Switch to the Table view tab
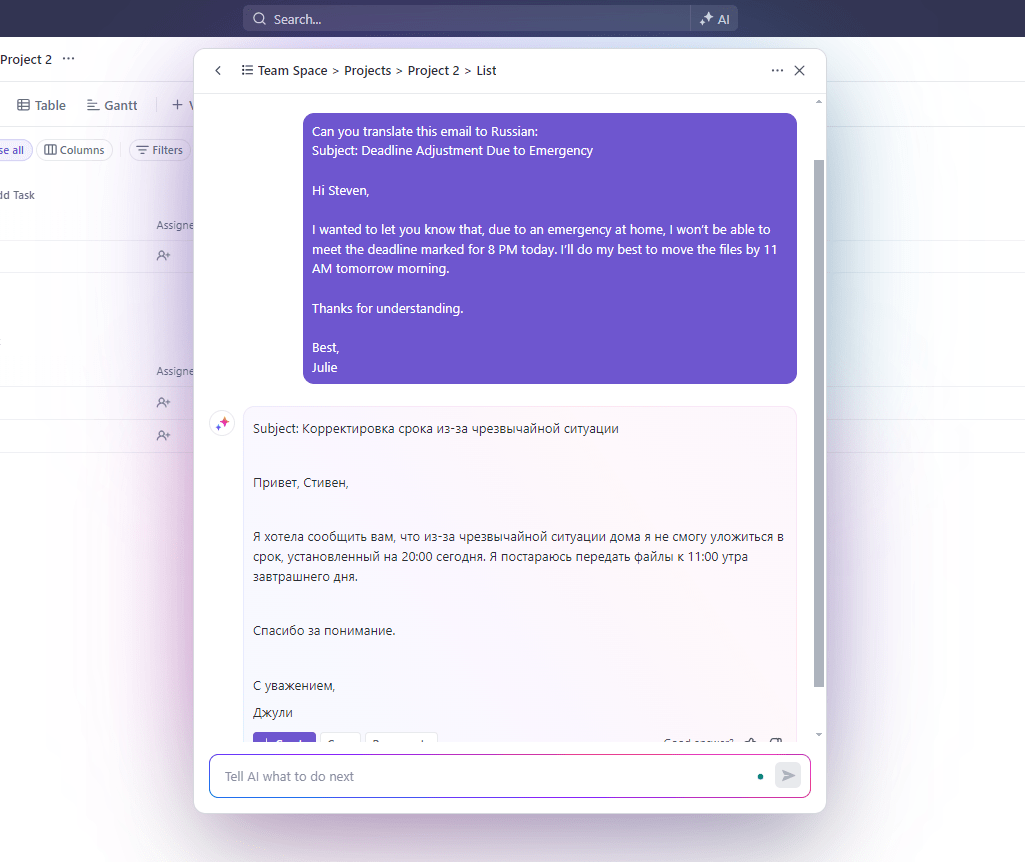Viewport: 1025px width, 862px height. [x=41, y=105]
